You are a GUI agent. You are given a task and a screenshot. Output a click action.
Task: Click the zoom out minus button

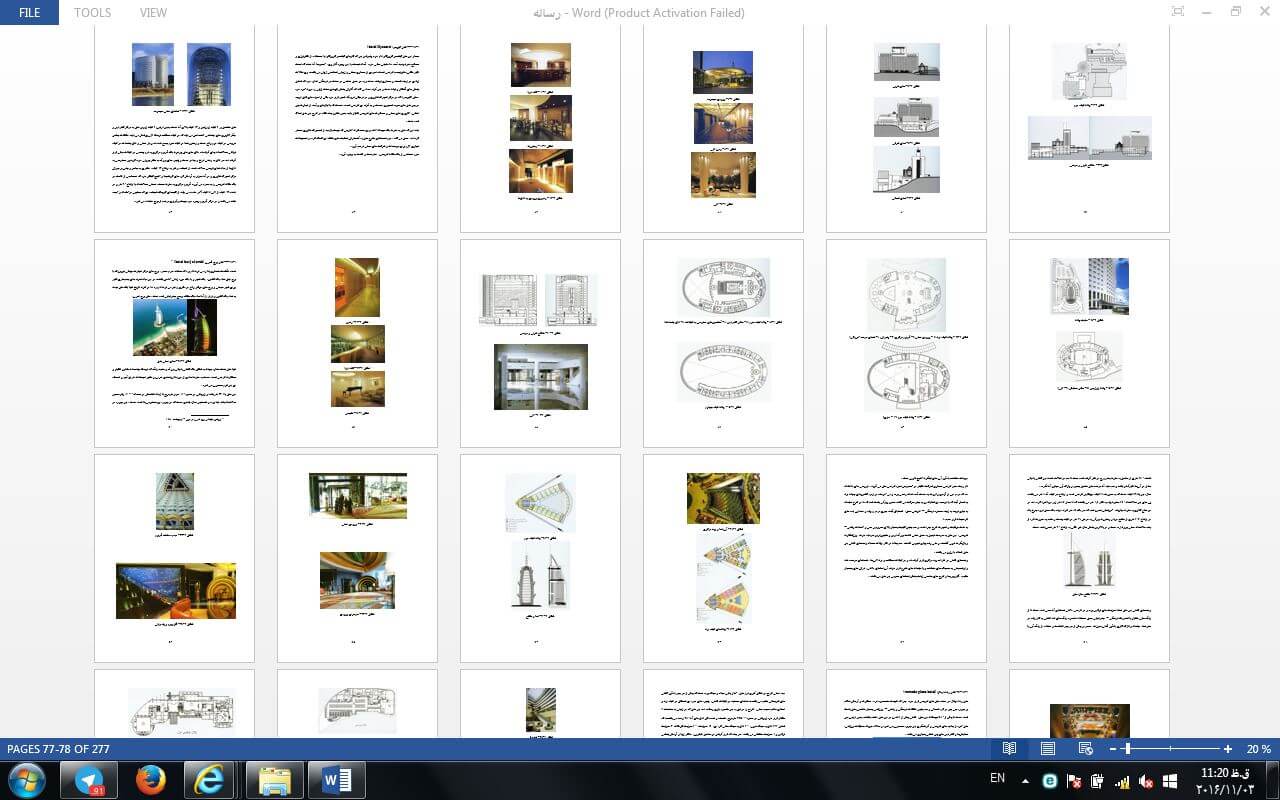[x=1113, y=749]
